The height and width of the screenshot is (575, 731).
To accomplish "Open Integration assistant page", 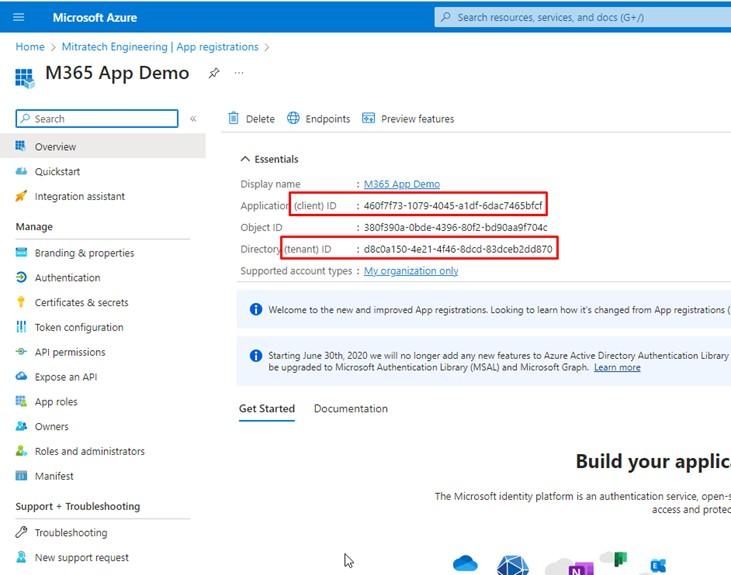I will click(x=80, y=196).
